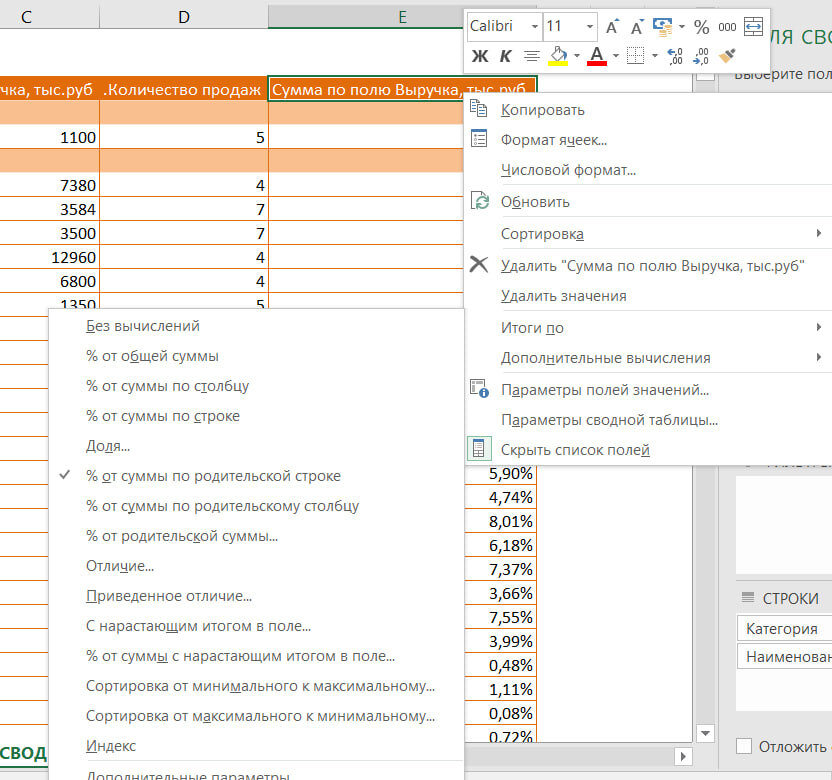This screenshot has width=832, height=780.
Task: Remove field via Удалить "Сумма по полю Выручка"
Action: [653, 266]
